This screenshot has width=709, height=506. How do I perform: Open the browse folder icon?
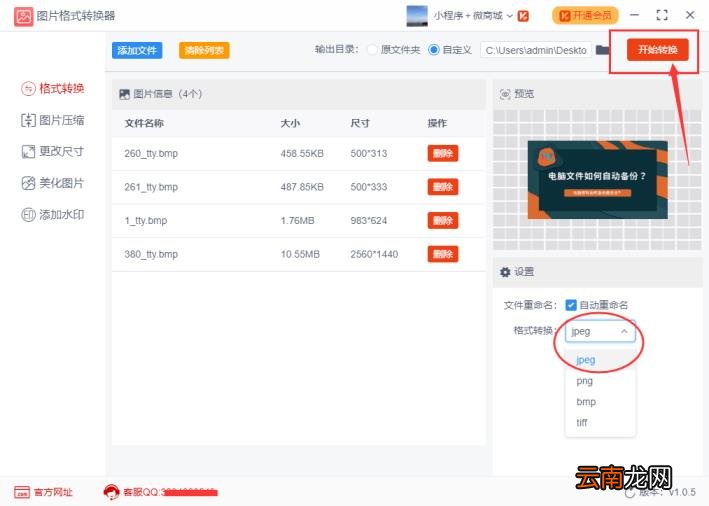tap(602, 50)
